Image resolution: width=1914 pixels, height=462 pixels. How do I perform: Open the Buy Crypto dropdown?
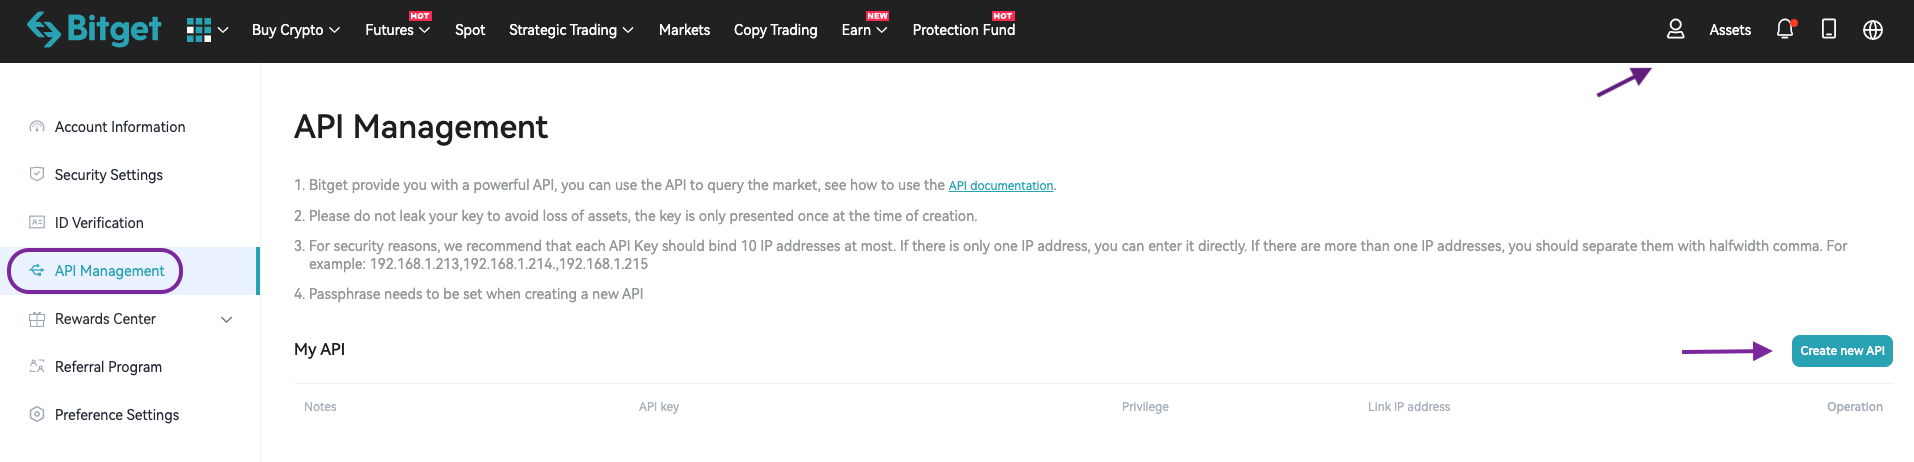point(296,30)
